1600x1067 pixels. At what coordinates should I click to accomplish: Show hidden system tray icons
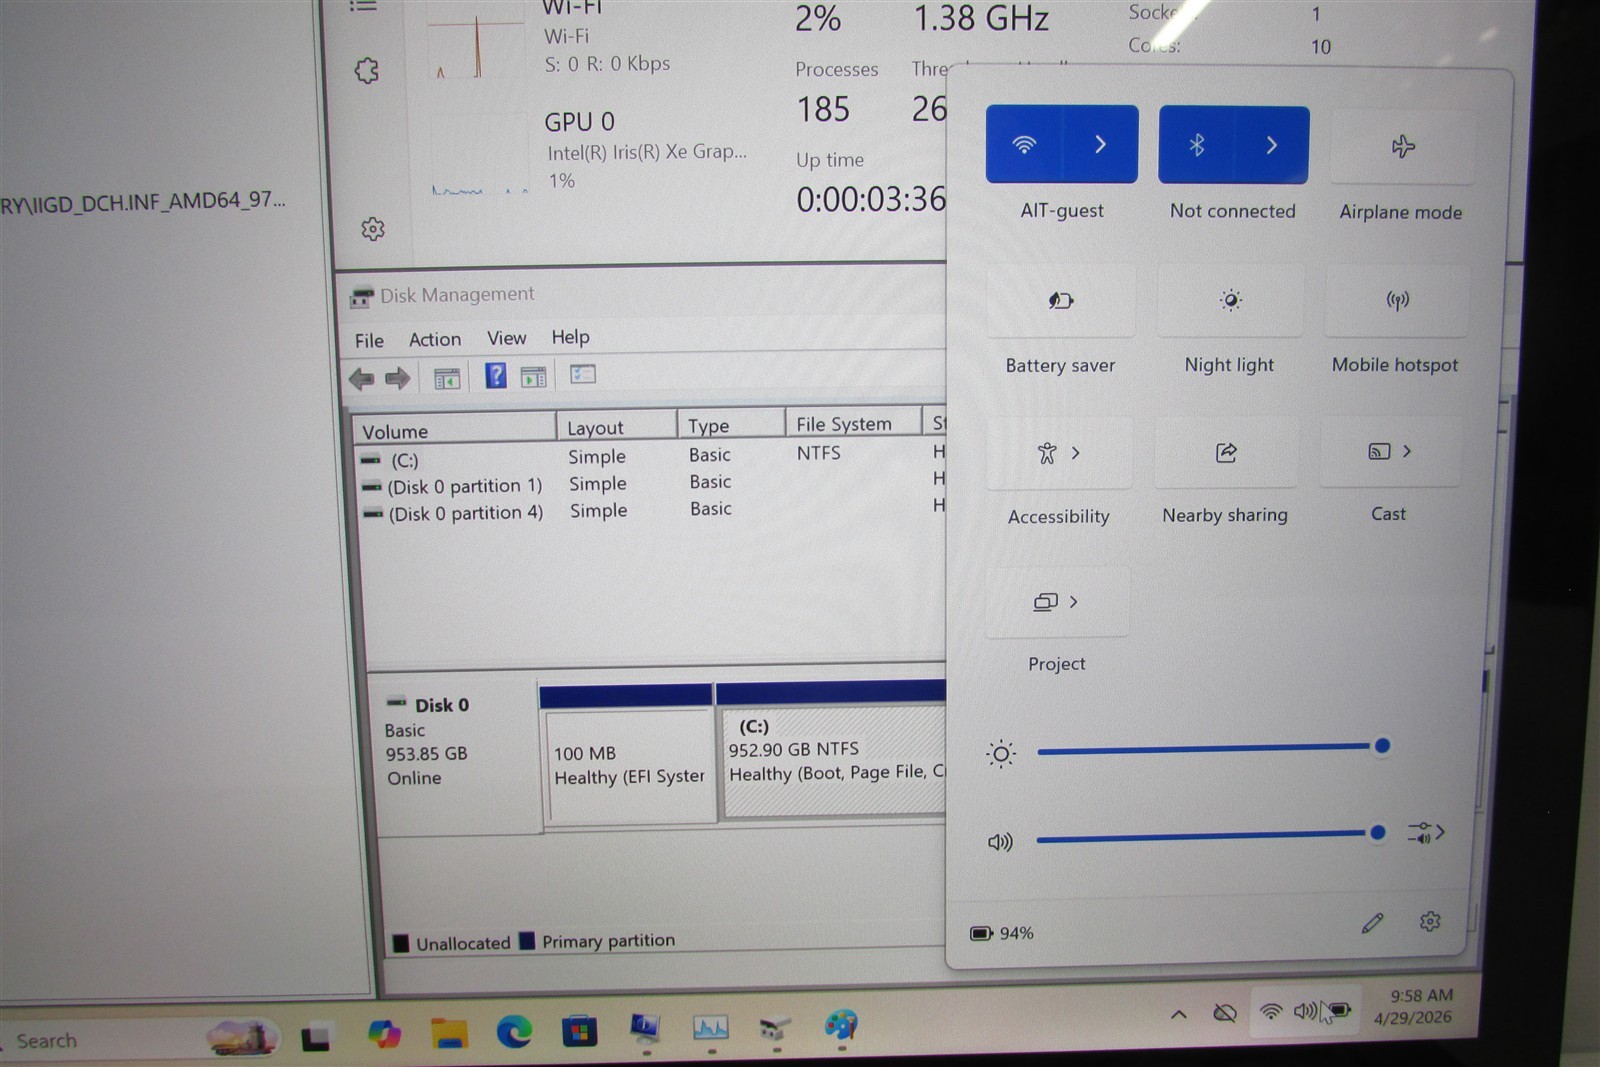(1179, 1014)
